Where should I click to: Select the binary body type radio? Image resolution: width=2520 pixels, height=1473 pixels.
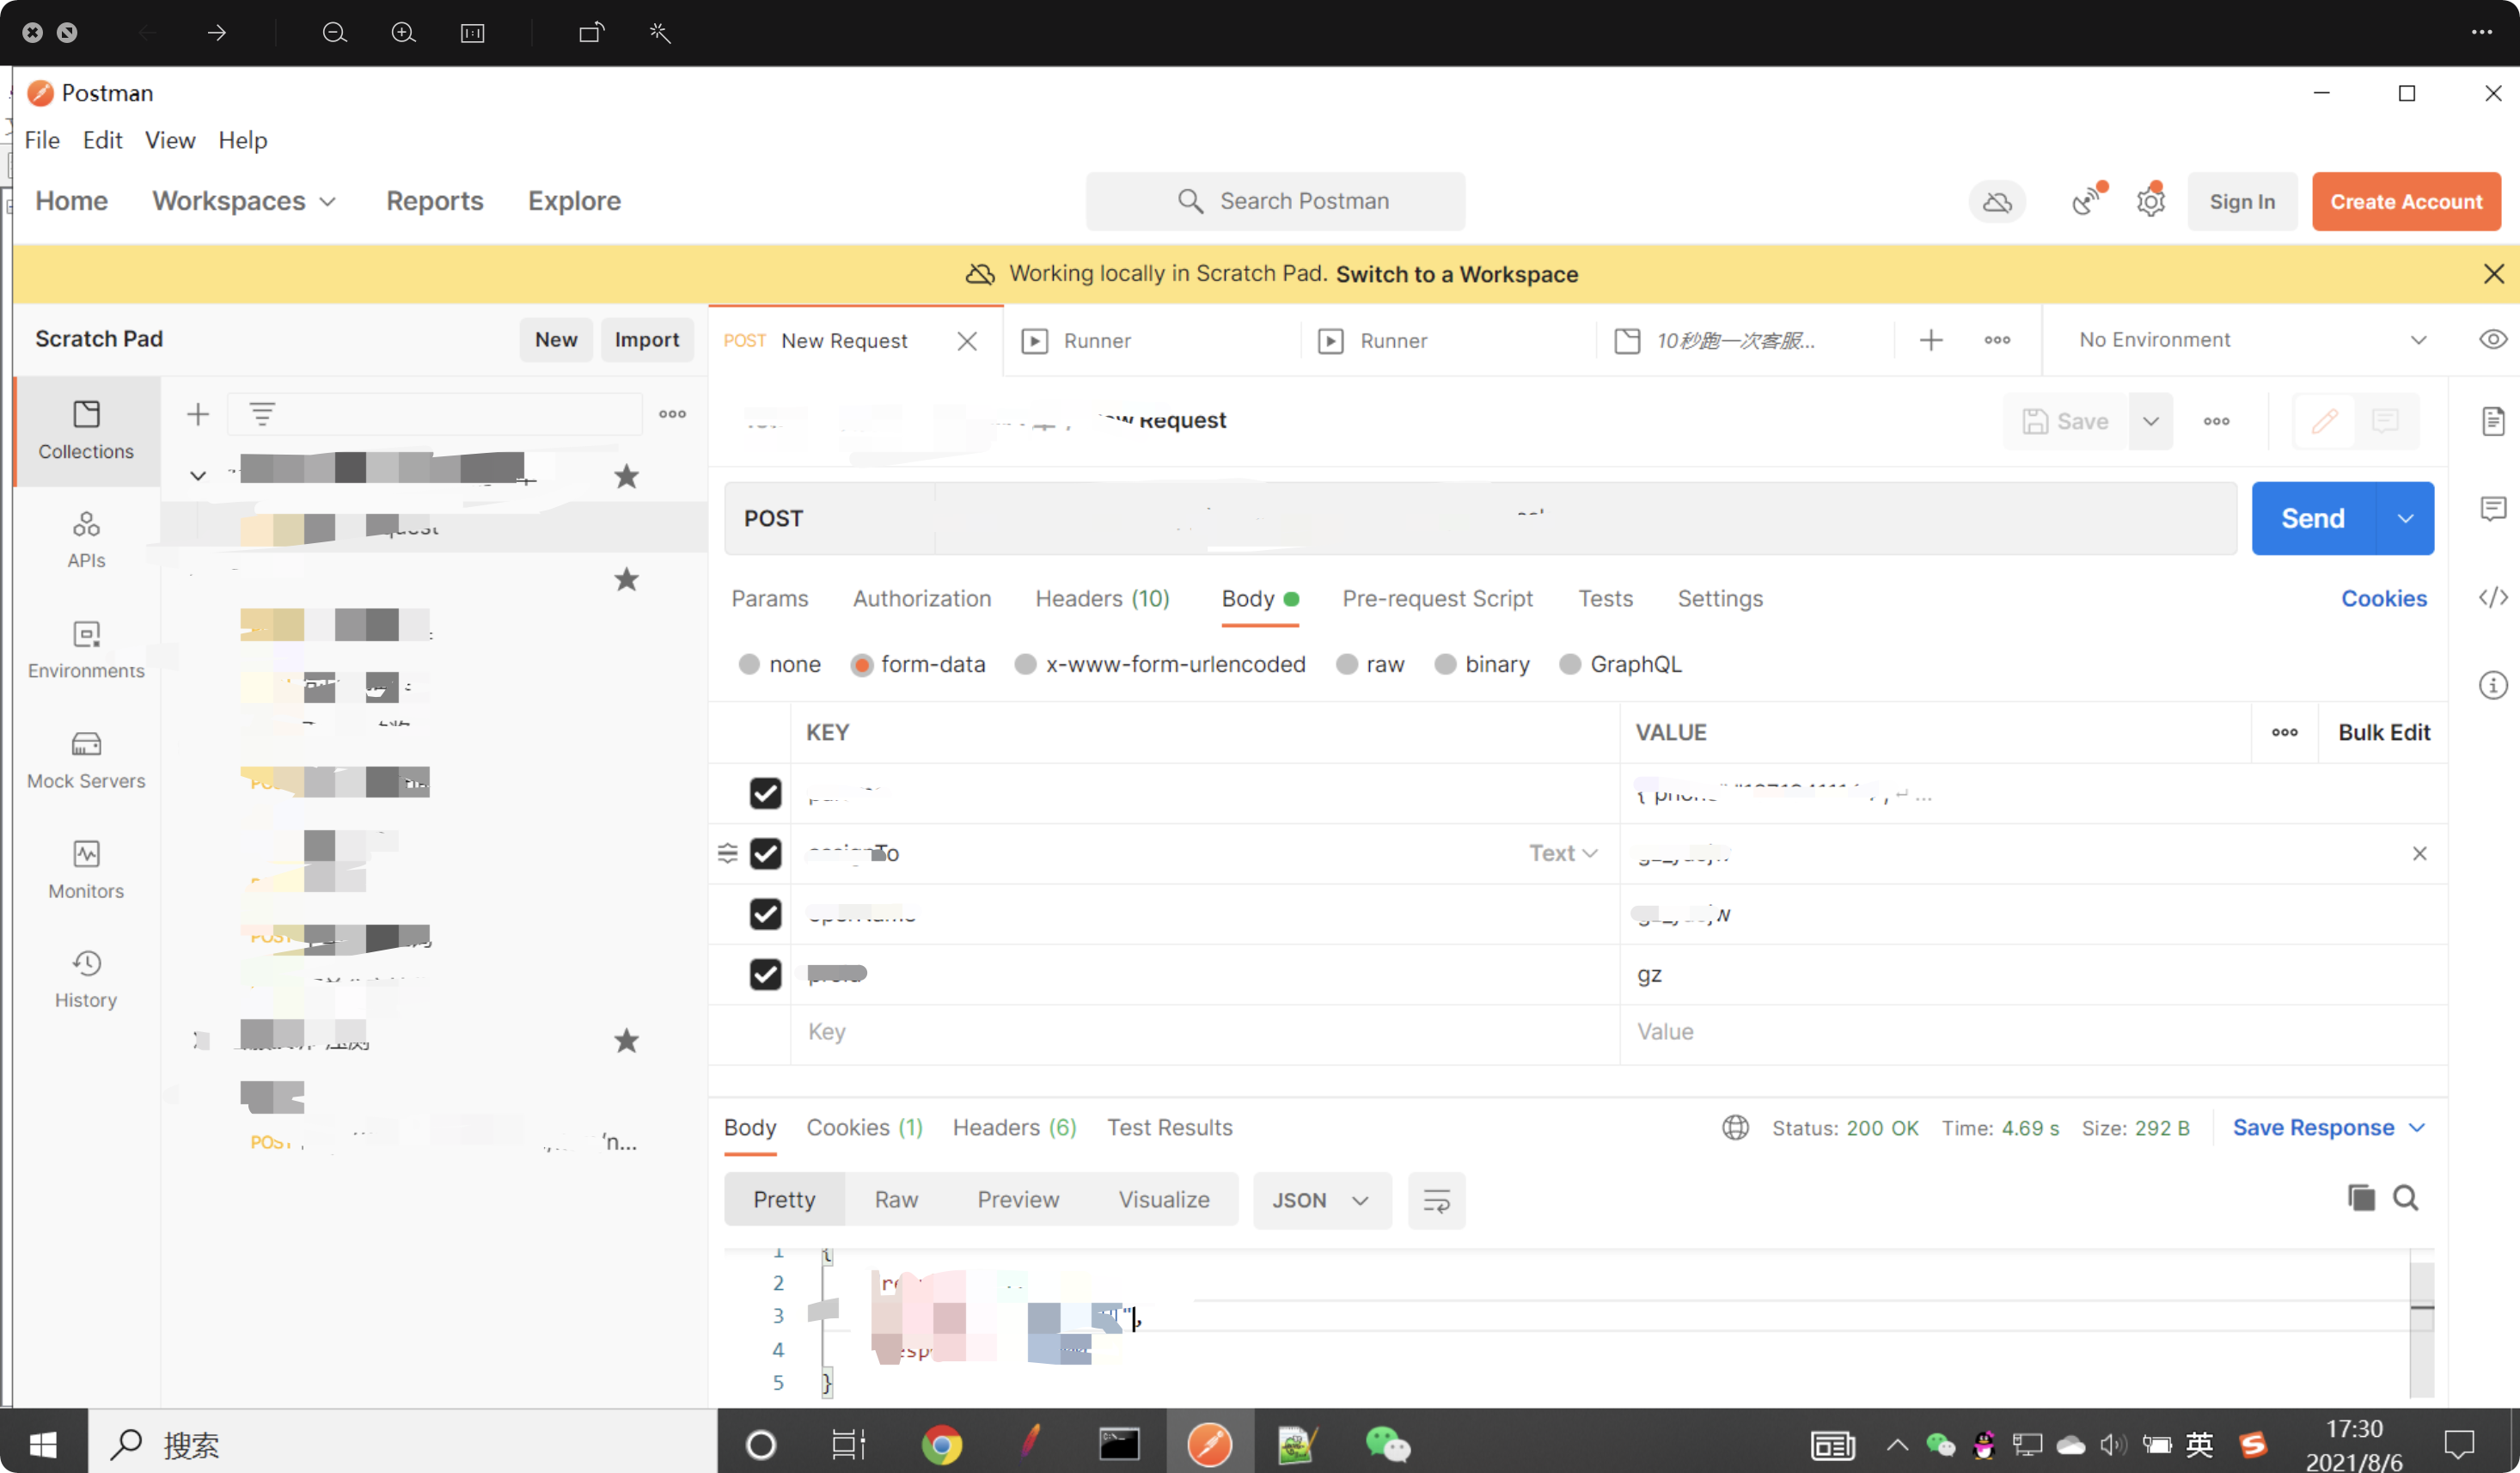click(x=1445, y=665)
